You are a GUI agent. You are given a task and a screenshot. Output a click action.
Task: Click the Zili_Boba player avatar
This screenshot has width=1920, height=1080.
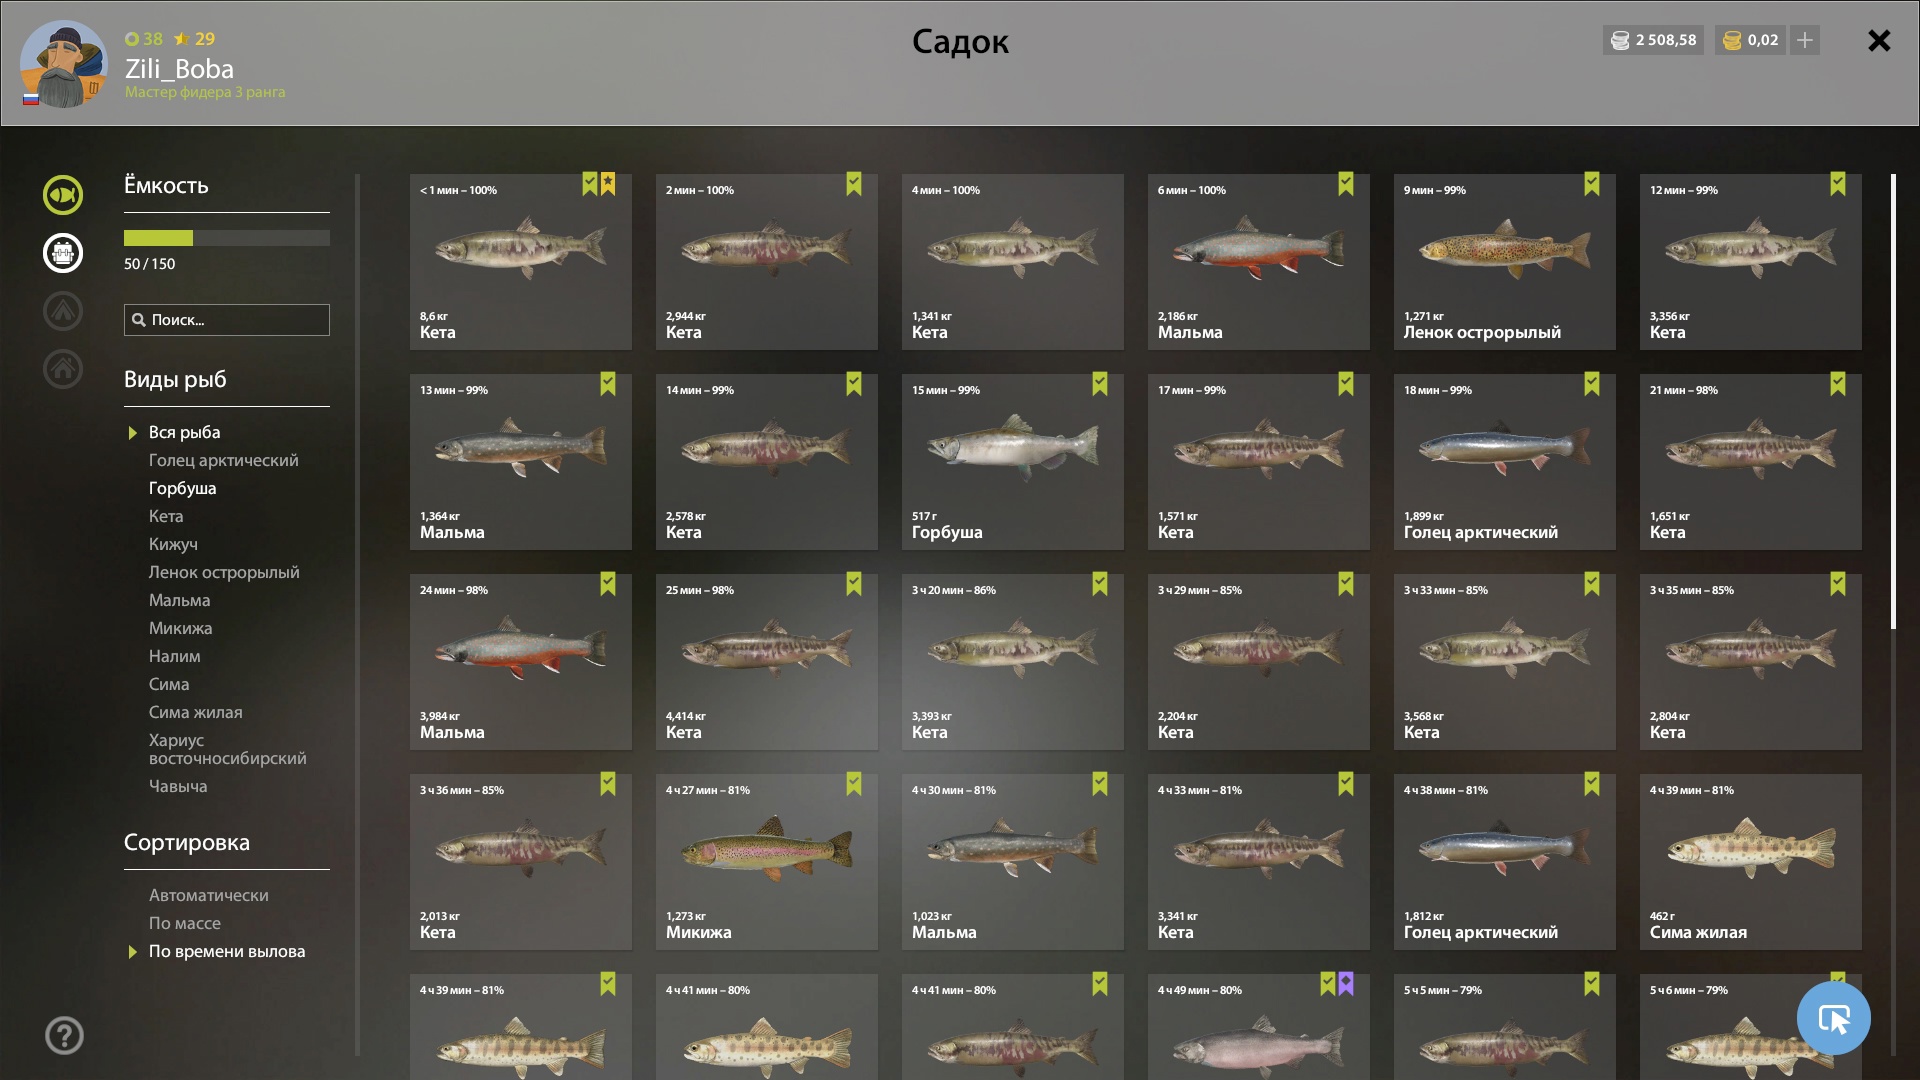pos(64,64)
